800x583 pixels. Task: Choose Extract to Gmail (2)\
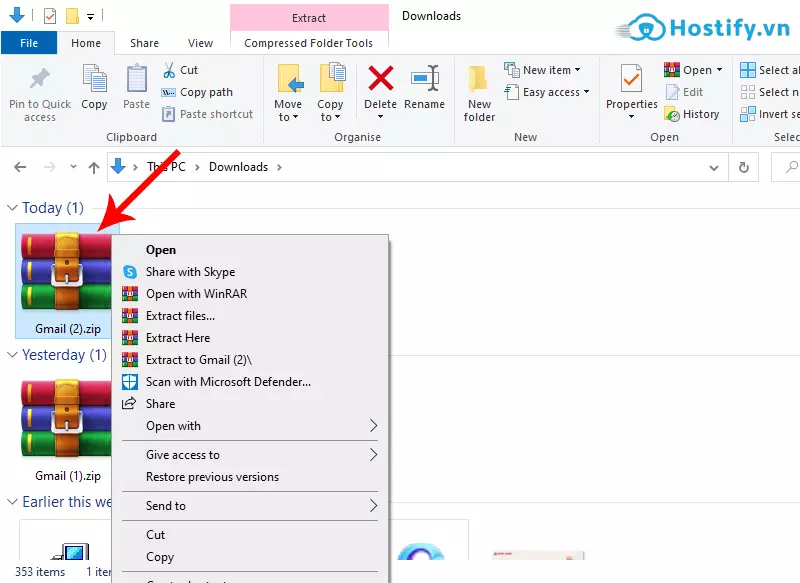(250, 360)
